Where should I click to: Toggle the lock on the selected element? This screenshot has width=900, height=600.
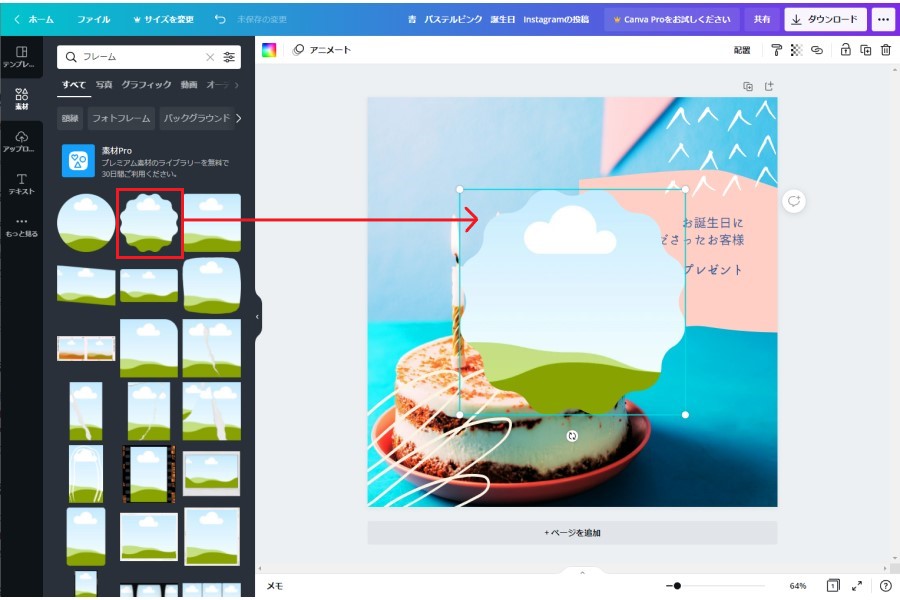(846, 50)
